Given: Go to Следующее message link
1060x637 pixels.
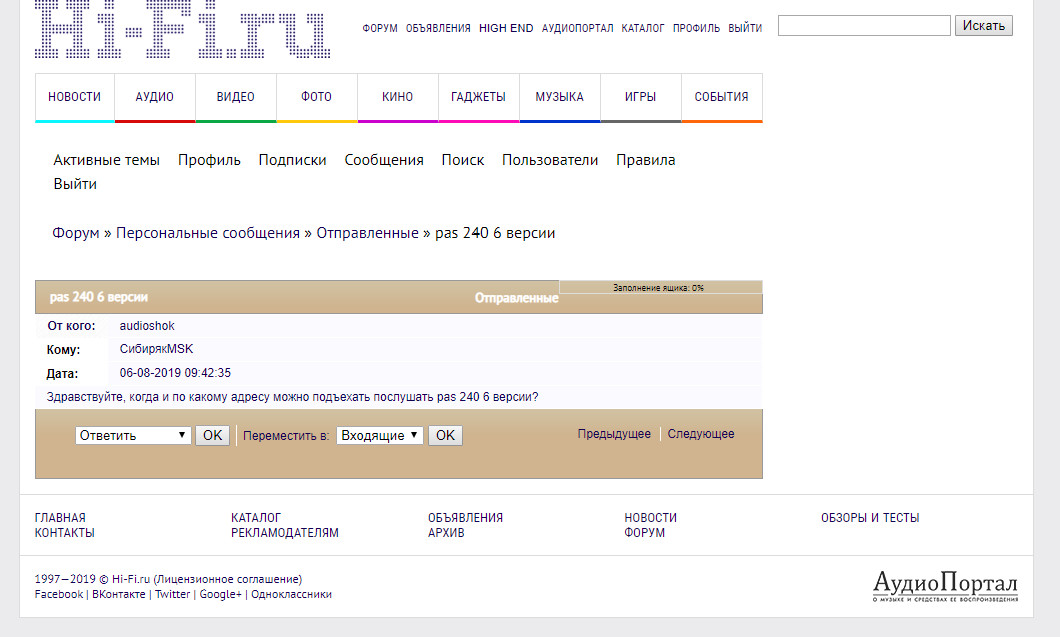Looking at the screenshot, I should (701, 434).
